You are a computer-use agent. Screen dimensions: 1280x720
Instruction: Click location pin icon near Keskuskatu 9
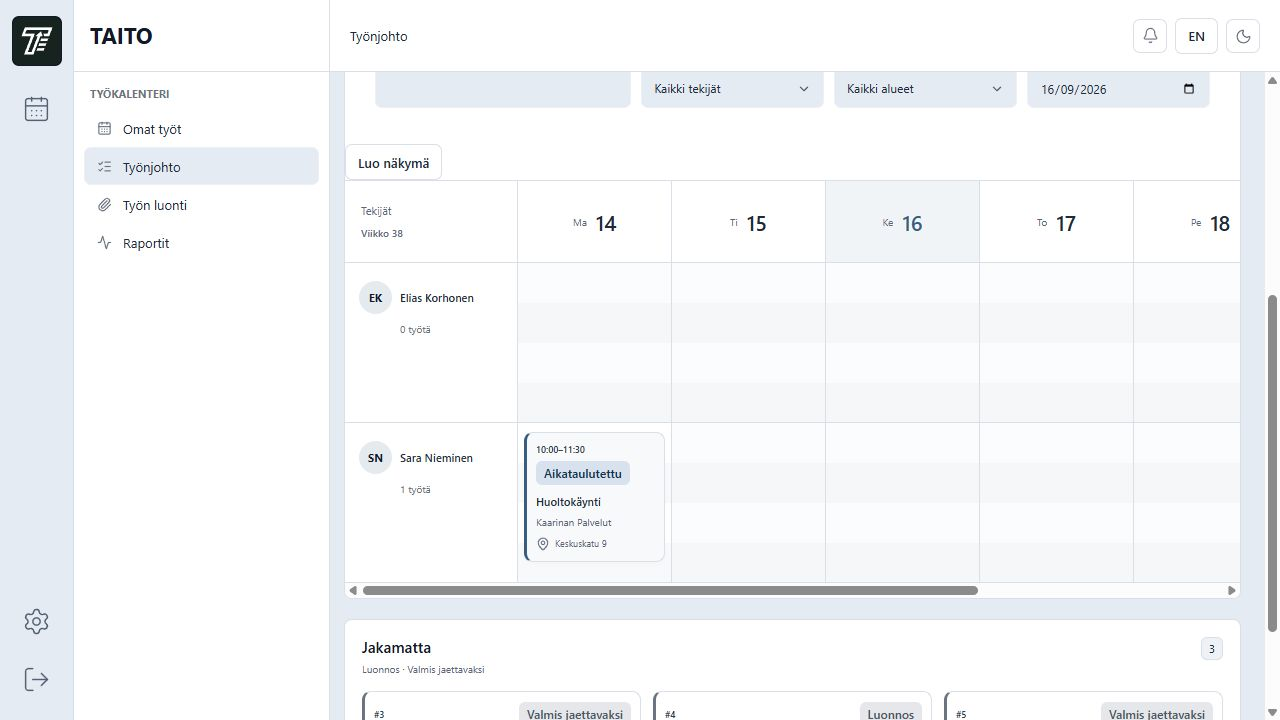543,544
